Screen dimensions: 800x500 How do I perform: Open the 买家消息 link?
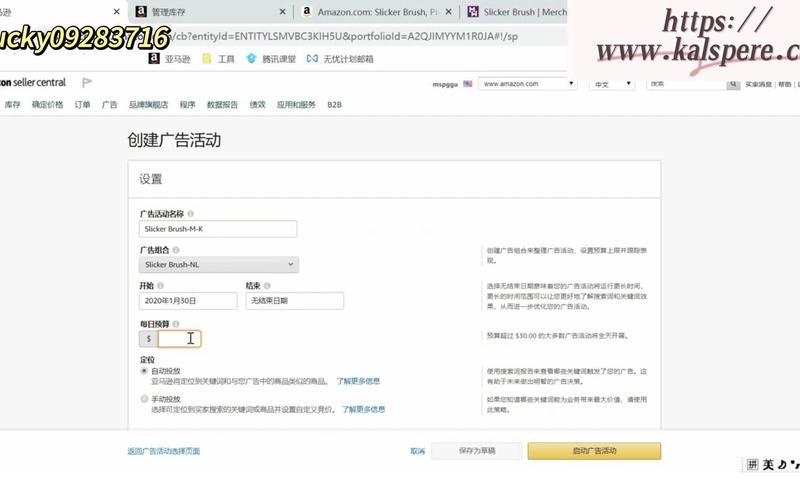759,84
